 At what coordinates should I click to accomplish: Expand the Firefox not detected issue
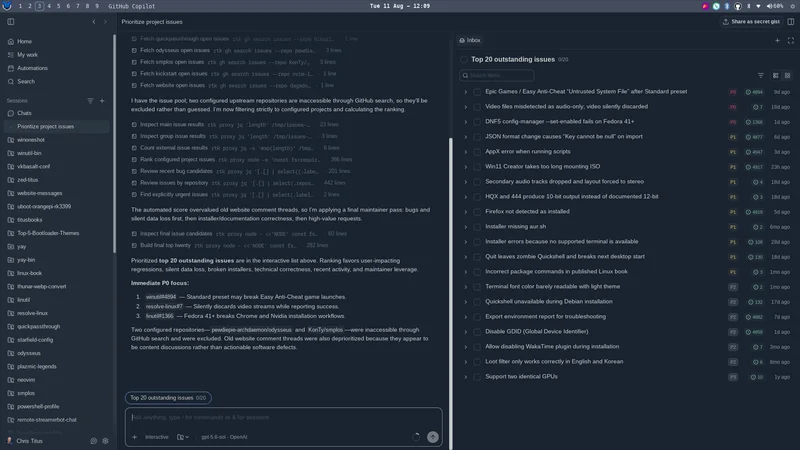pyautogui.click(x=465, y=212)
